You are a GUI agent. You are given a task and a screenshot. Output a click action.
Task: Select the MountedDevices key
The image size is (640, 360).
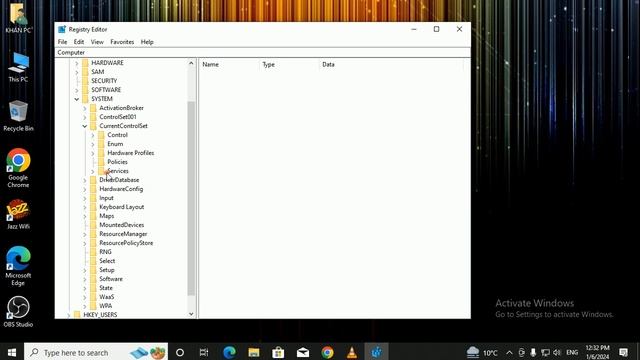(x=122, y=225)
